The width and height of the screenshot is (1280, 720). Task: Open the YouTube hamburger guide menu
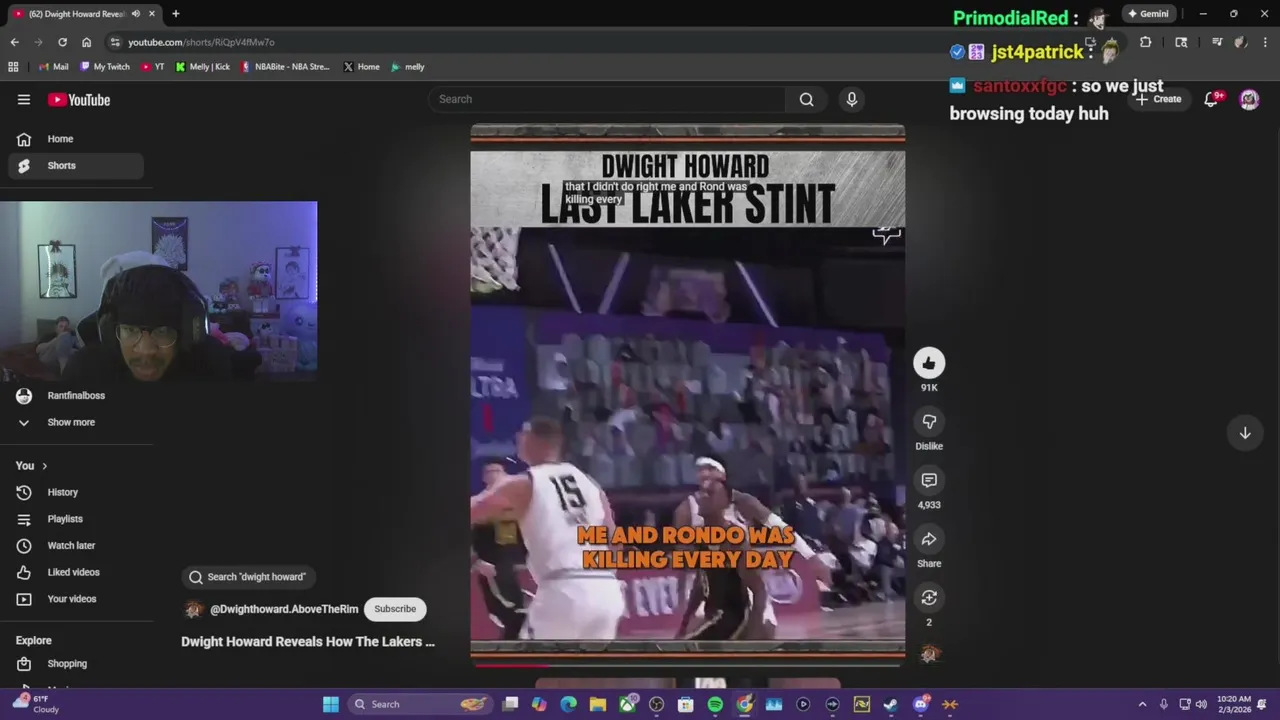pyautogui.click(x=24, y=99)
